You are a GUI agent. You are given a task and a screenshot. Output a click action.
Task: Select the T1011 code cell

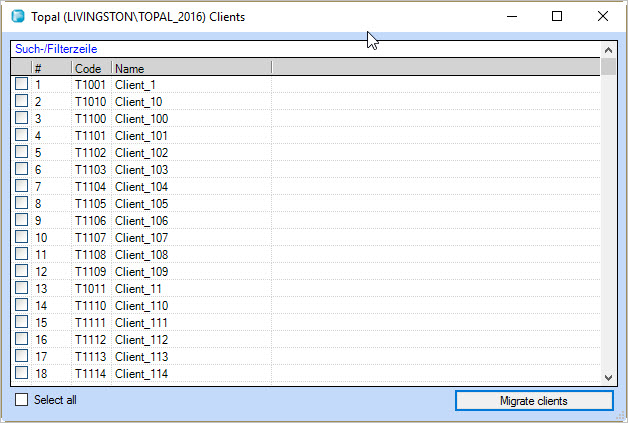(89, 288)
